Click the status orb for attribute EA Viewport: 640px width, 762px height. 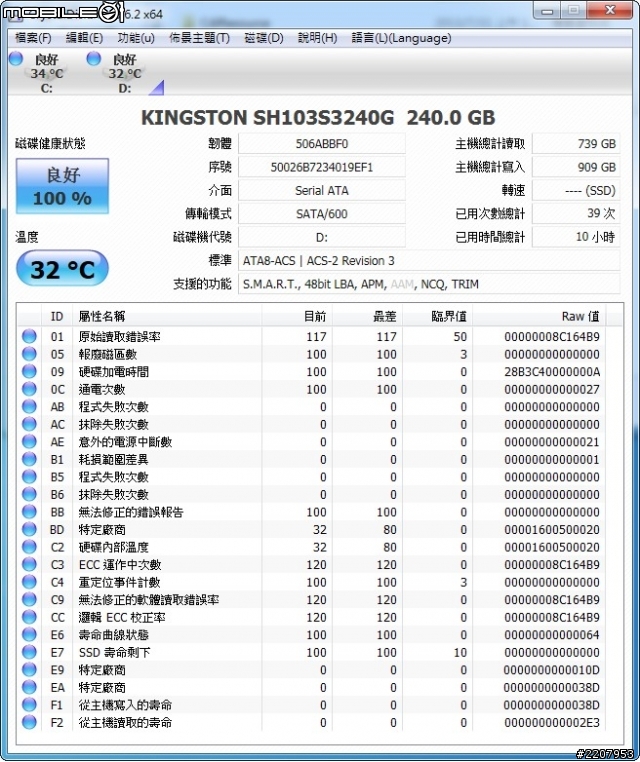29,687
